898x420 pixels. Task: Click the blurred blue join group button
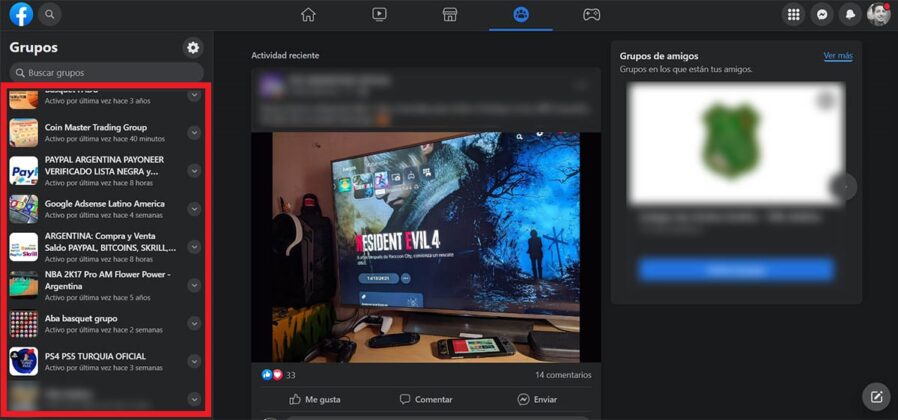point(736,270)
